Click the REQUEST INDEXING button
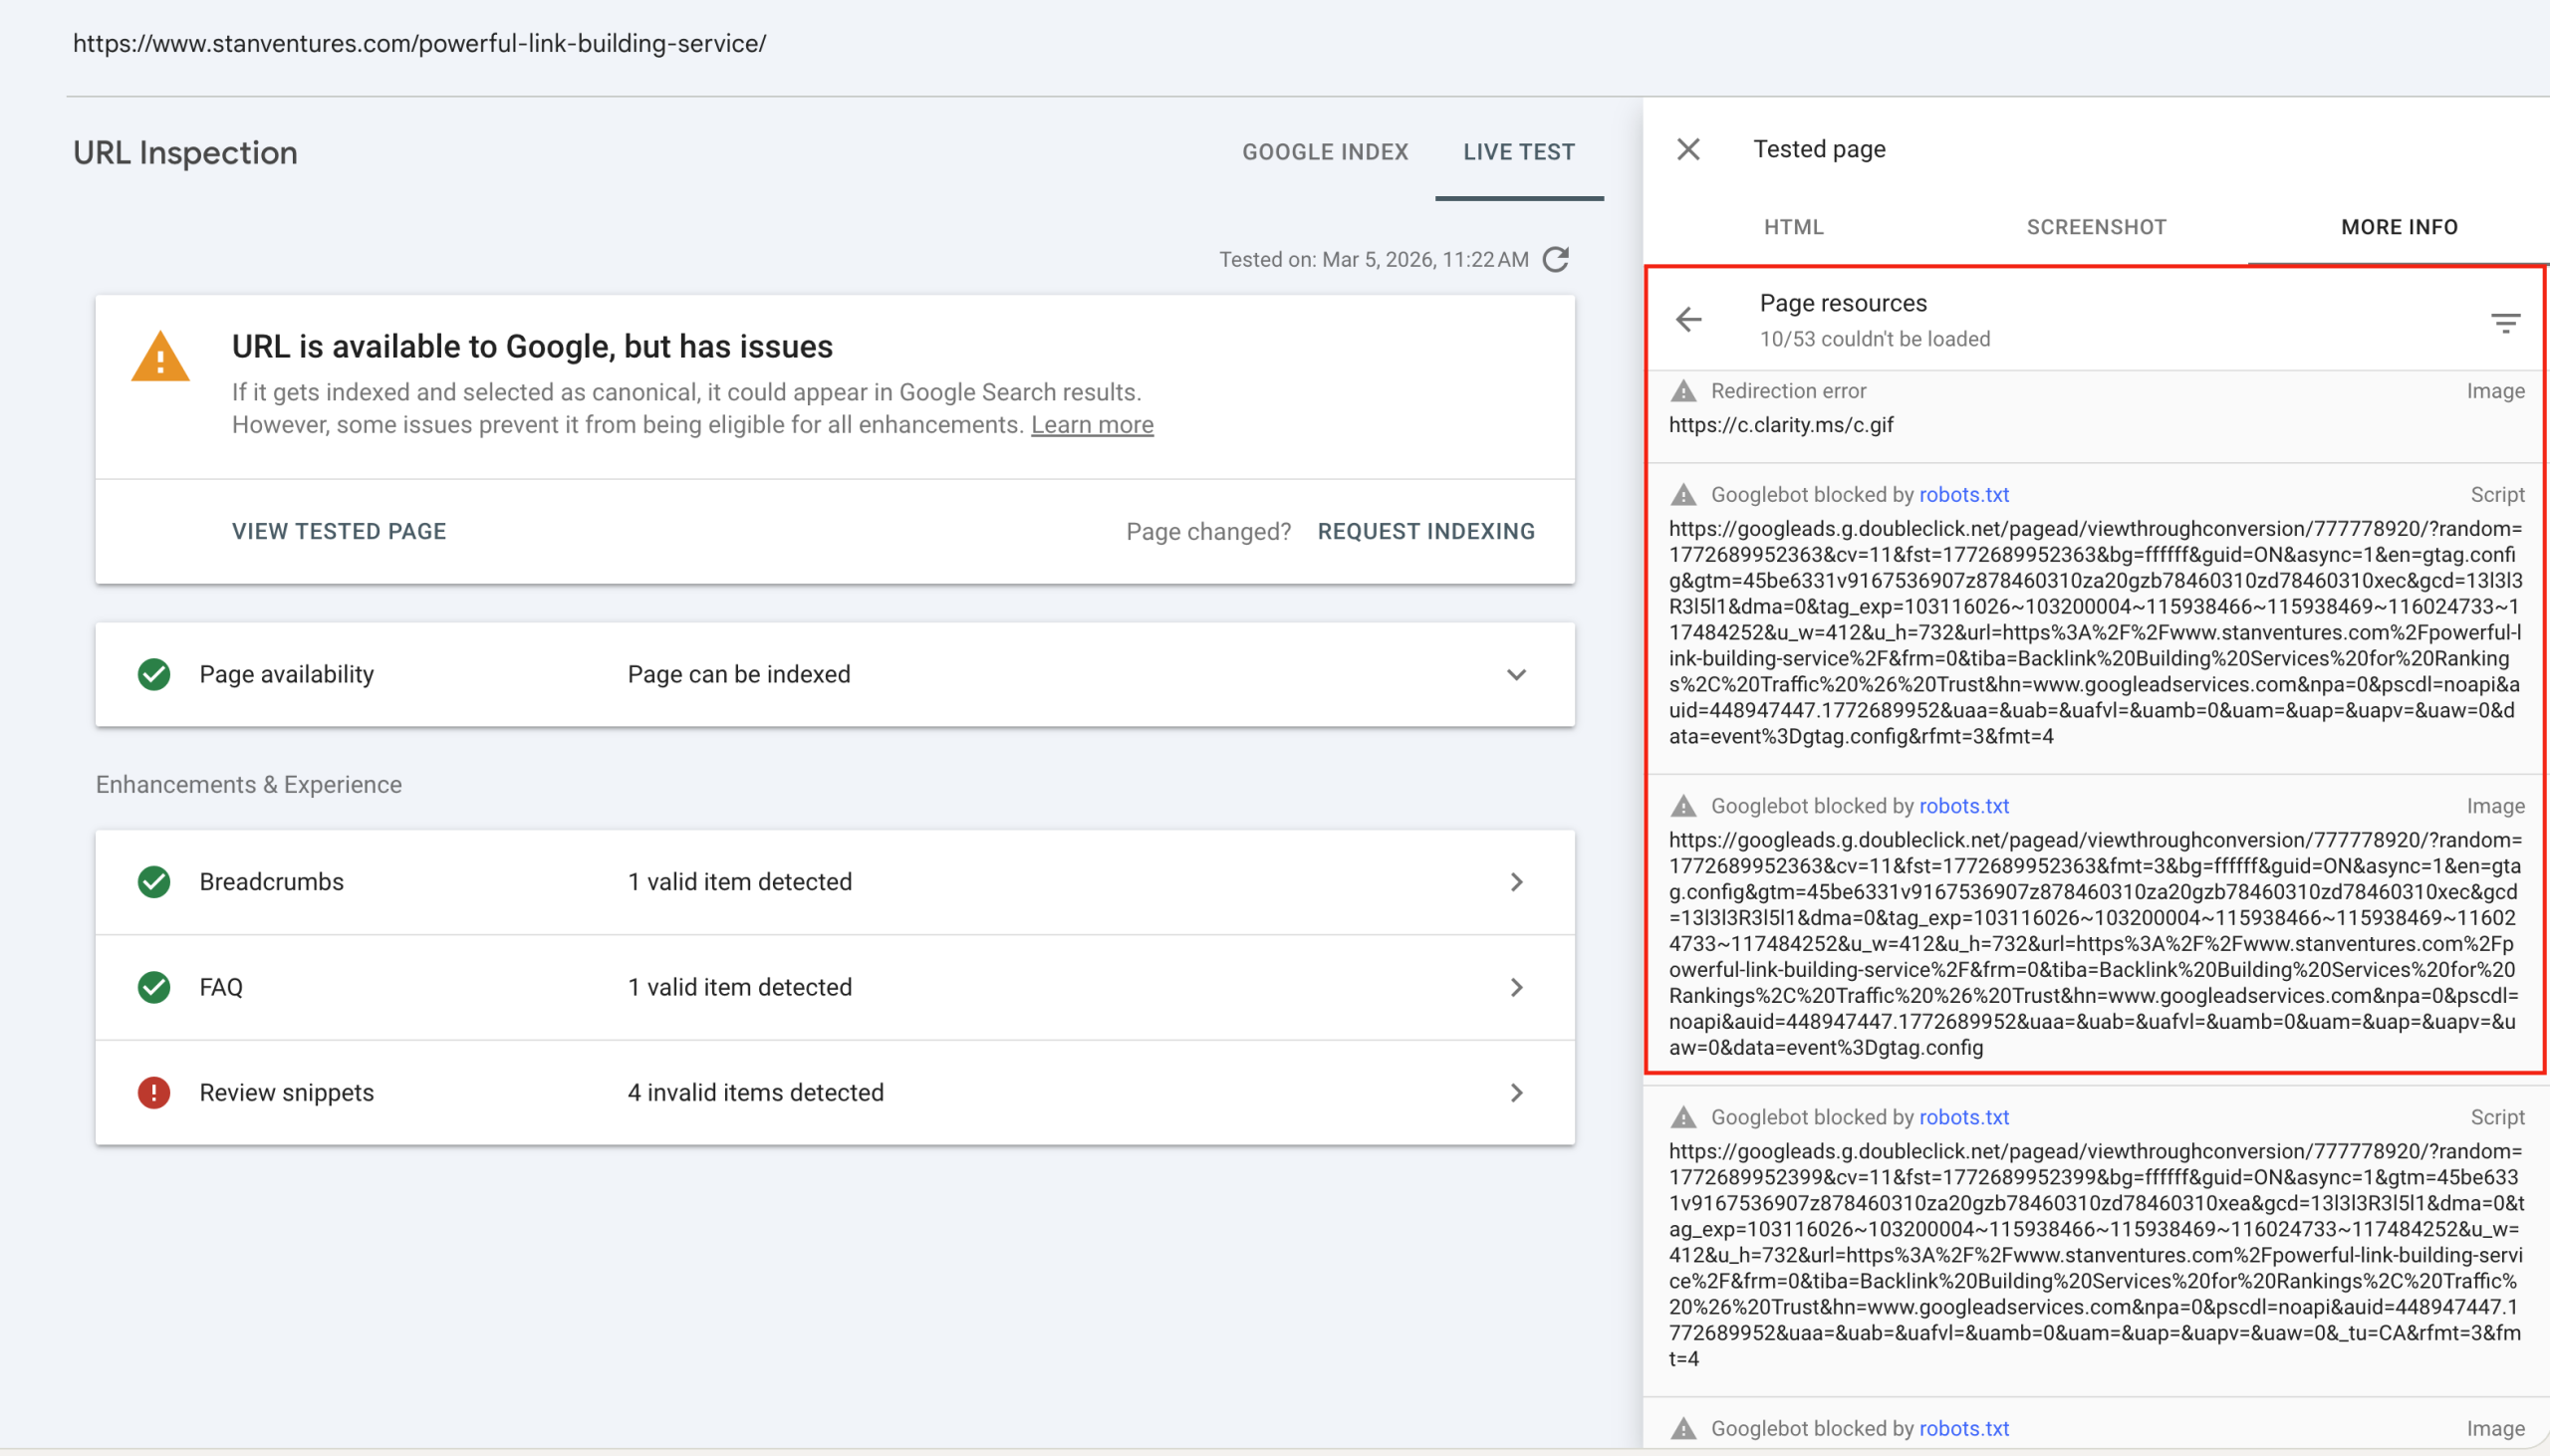Image resolution: width=2550 pixels, height=1456 pixels. point(1425,531)
